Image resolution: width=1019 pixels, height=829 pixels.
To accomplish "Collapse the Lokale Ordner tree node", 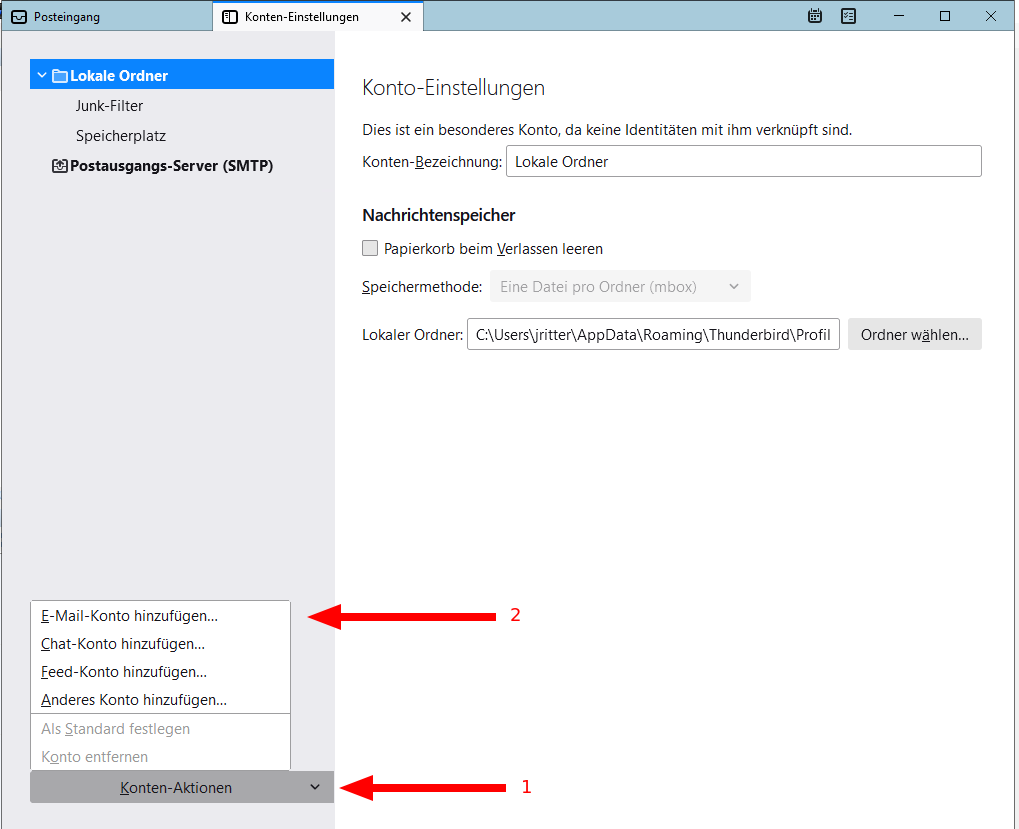I will pyautogui.click(x=41, y=76).
